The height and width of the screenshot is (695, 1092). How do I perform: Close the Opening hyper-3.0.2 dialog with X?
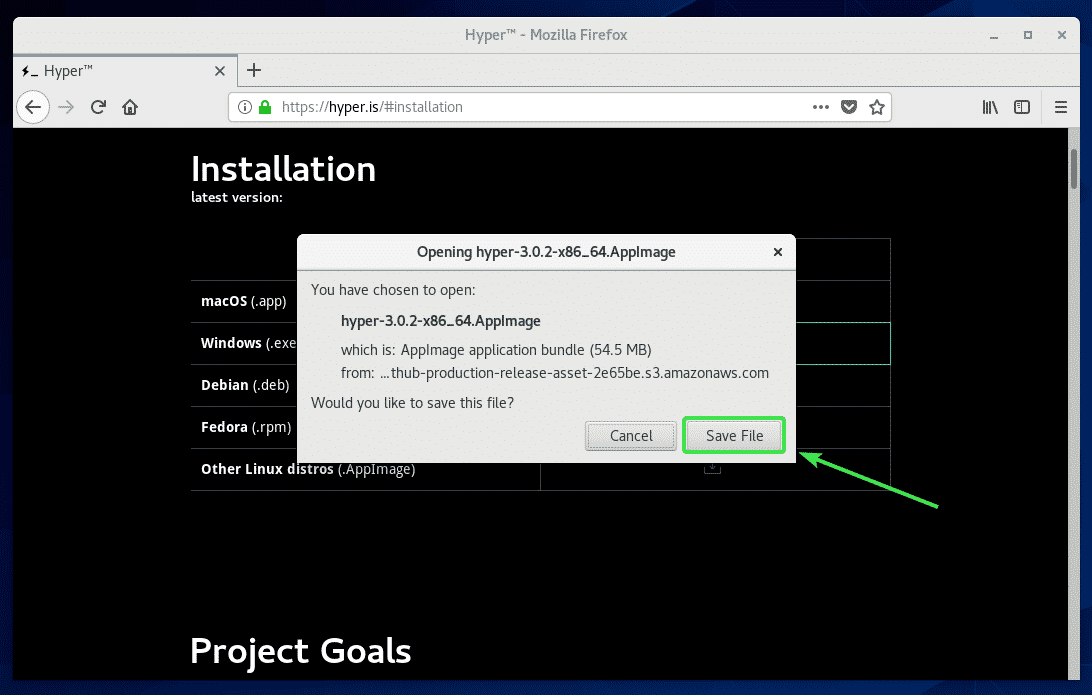[x=778, y=252]
